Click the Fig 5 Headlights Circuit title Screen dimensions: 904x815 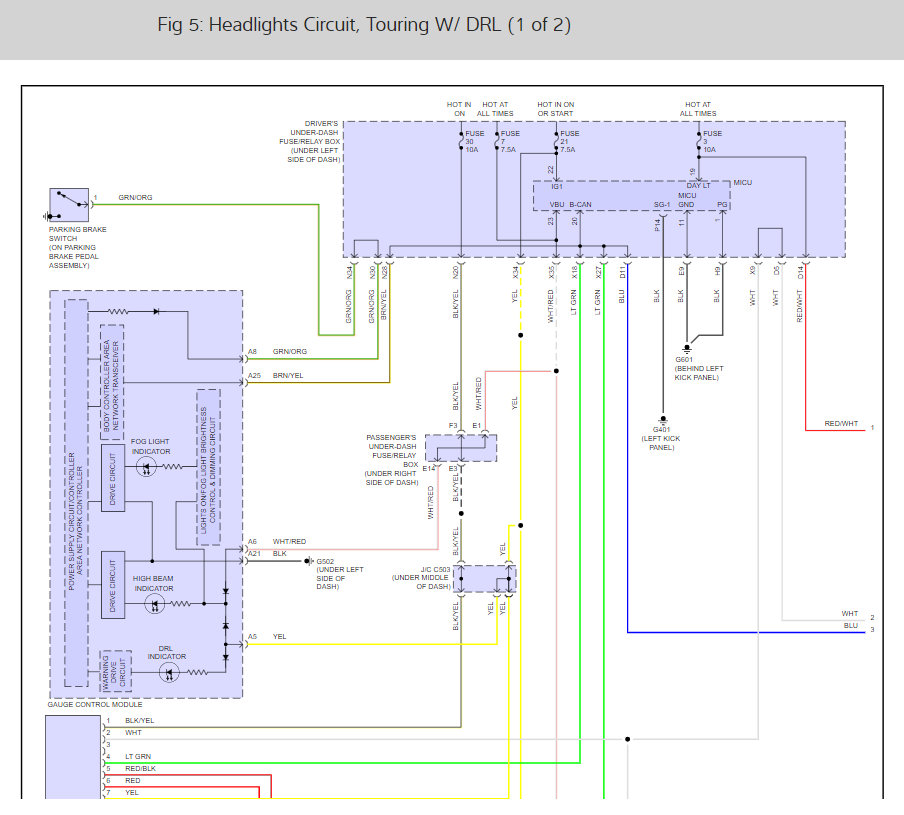point(364,25)
